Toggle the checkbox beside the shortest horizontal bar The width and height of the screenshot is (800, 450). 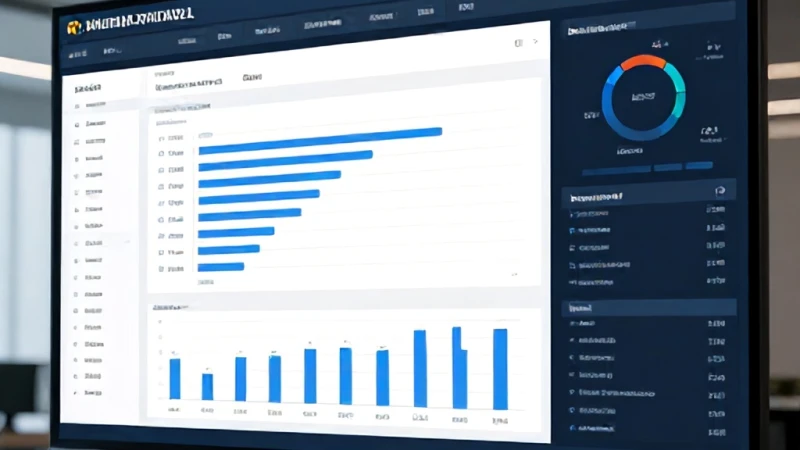tap(161, 268)
